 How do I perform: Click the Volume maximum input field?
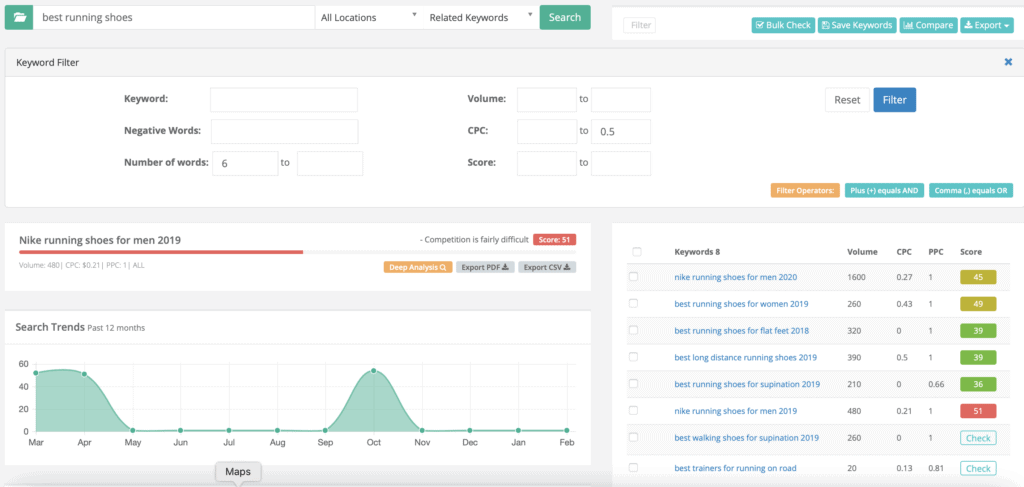coord(620,100)
